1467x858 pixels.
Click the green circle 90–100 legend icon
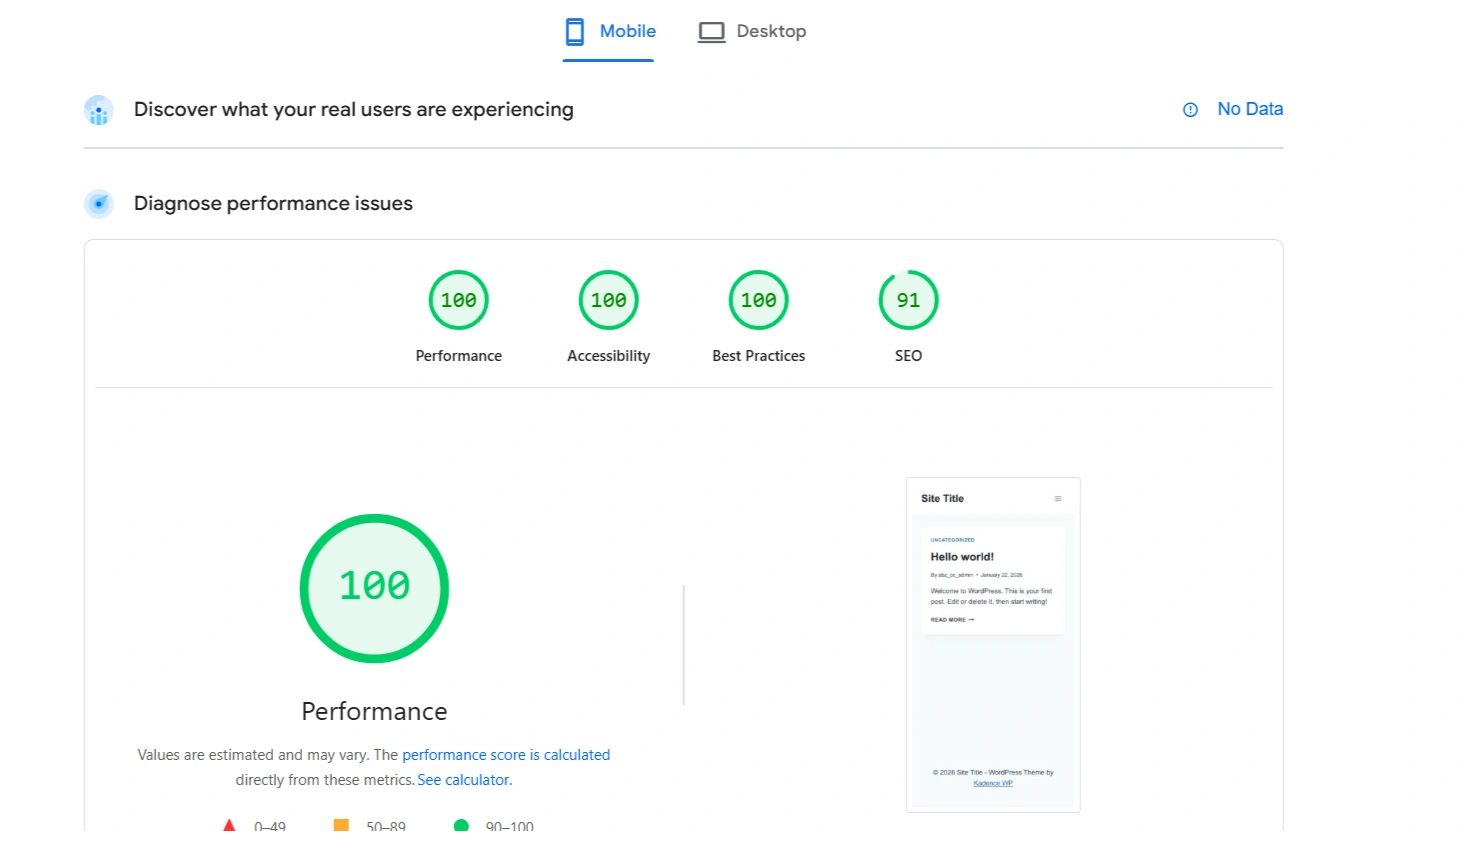pos(461,826)
